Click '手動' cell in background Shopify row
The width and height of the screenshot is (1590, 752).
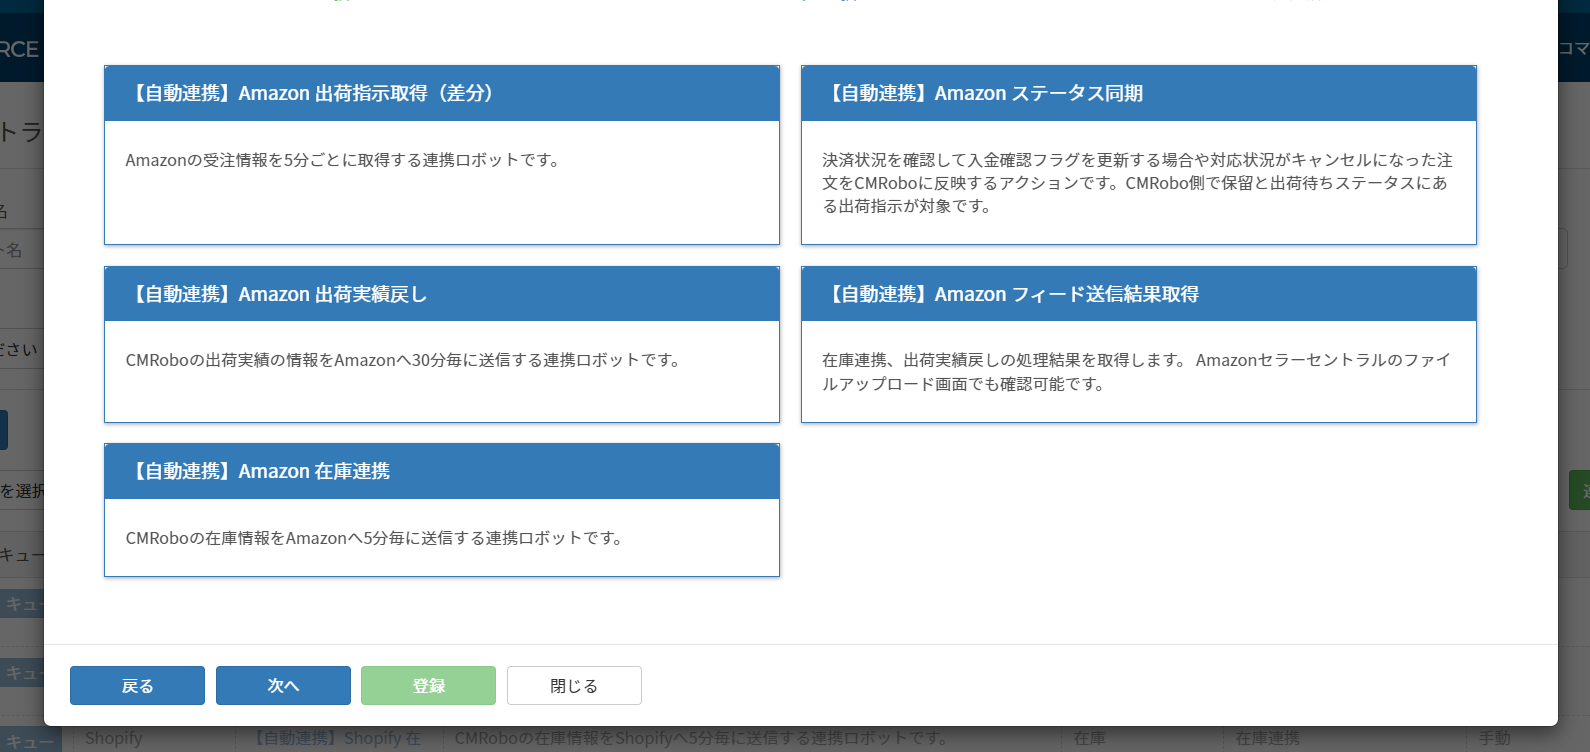tap(1495, 738)
